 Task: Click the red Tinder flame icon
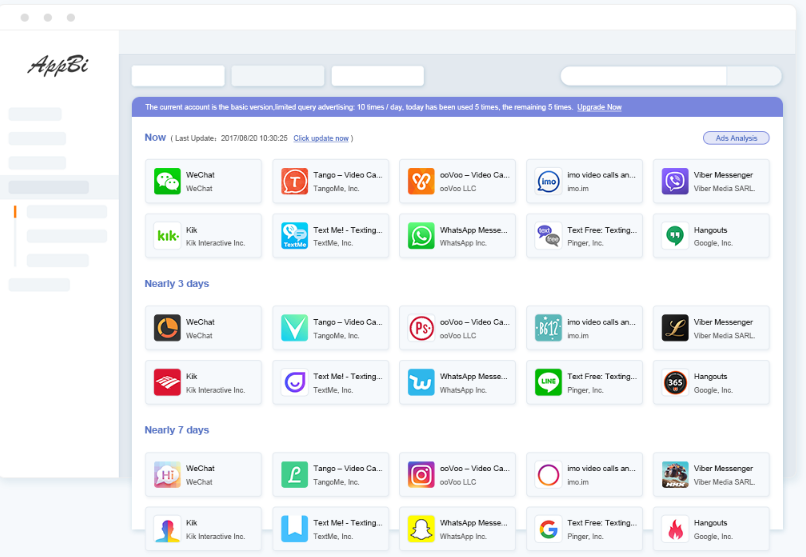coord(675,529)
